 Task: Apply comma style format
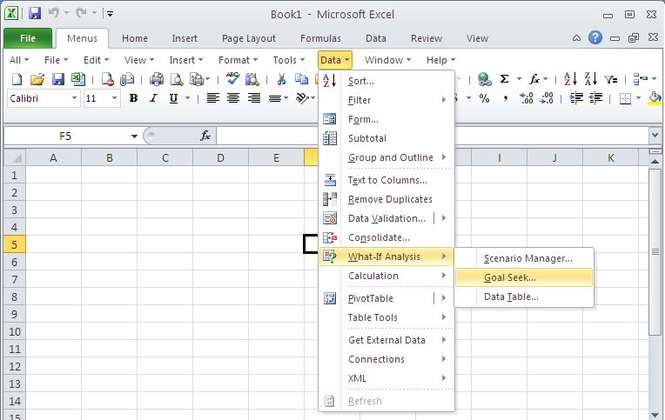point(505,98)
